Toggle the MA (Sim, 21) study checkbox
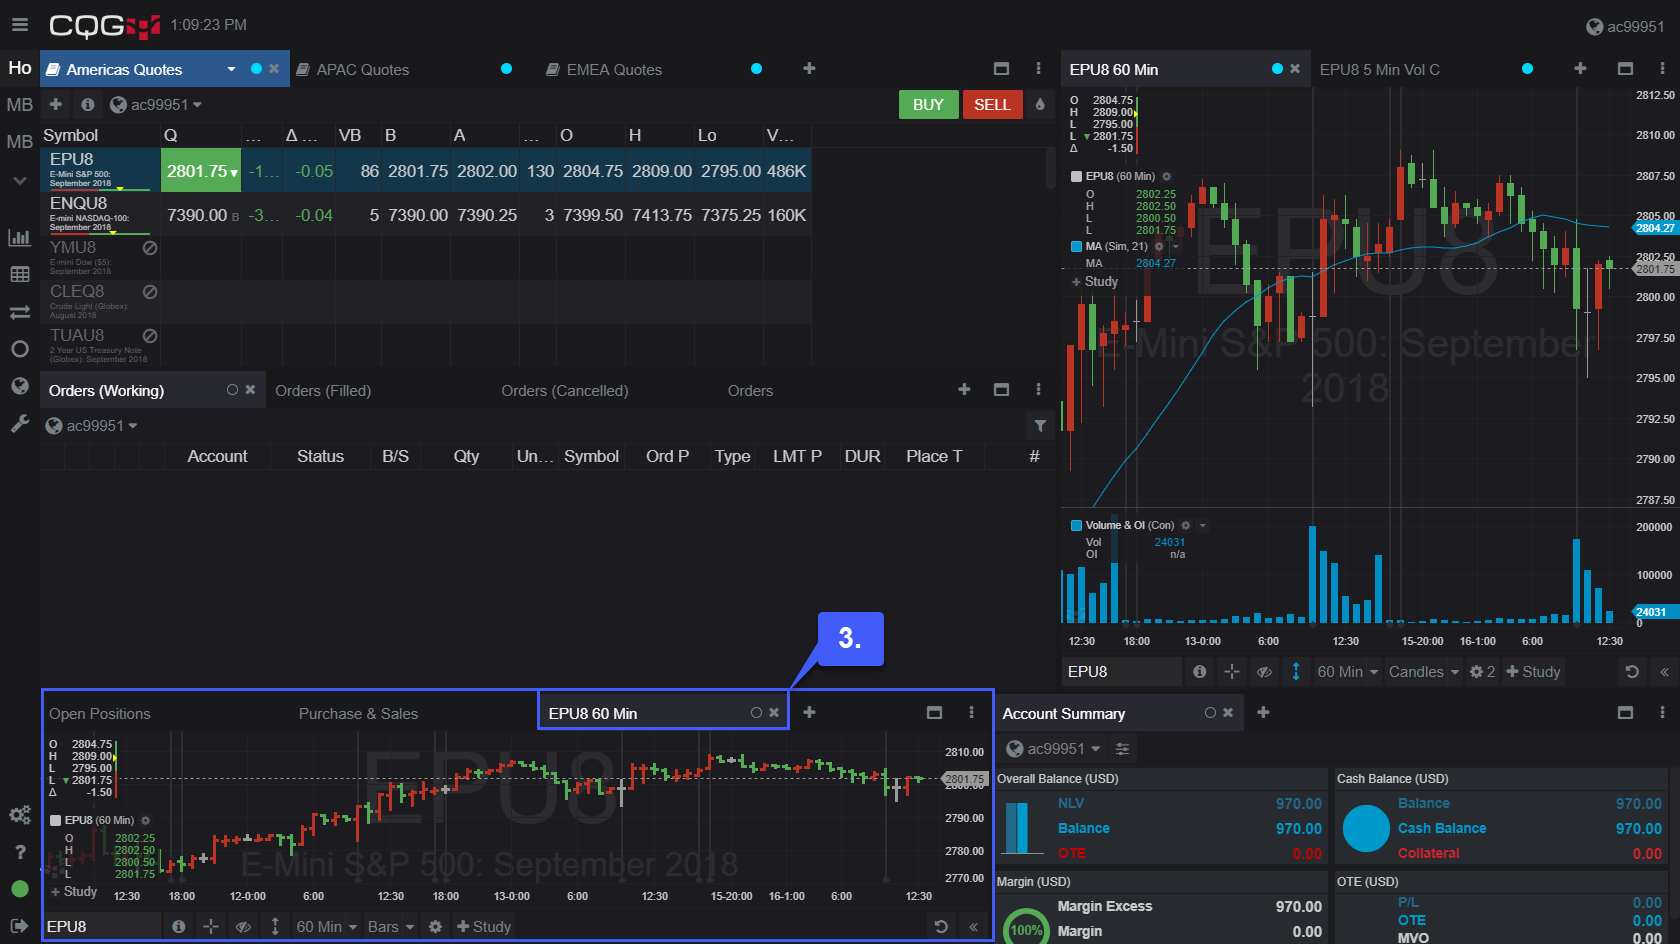Viewport: 1680px width, 944px height. [x=1077, y=246]
